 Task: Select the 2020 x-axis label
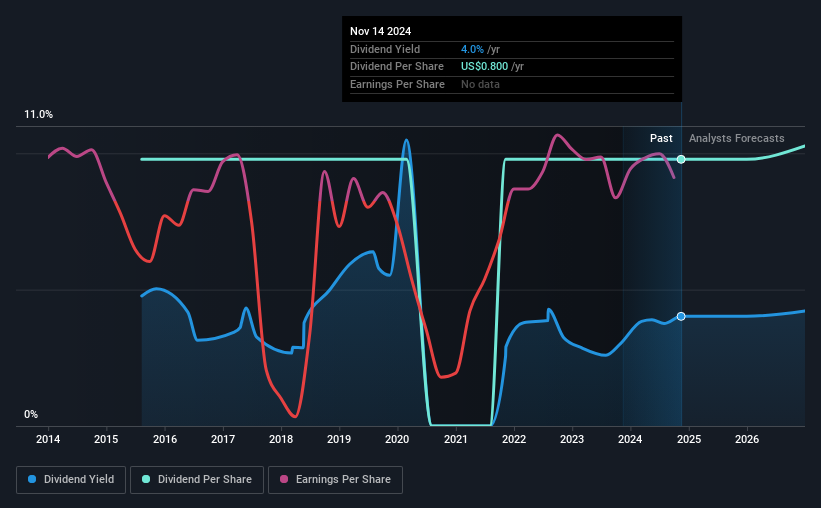point(397,439)
